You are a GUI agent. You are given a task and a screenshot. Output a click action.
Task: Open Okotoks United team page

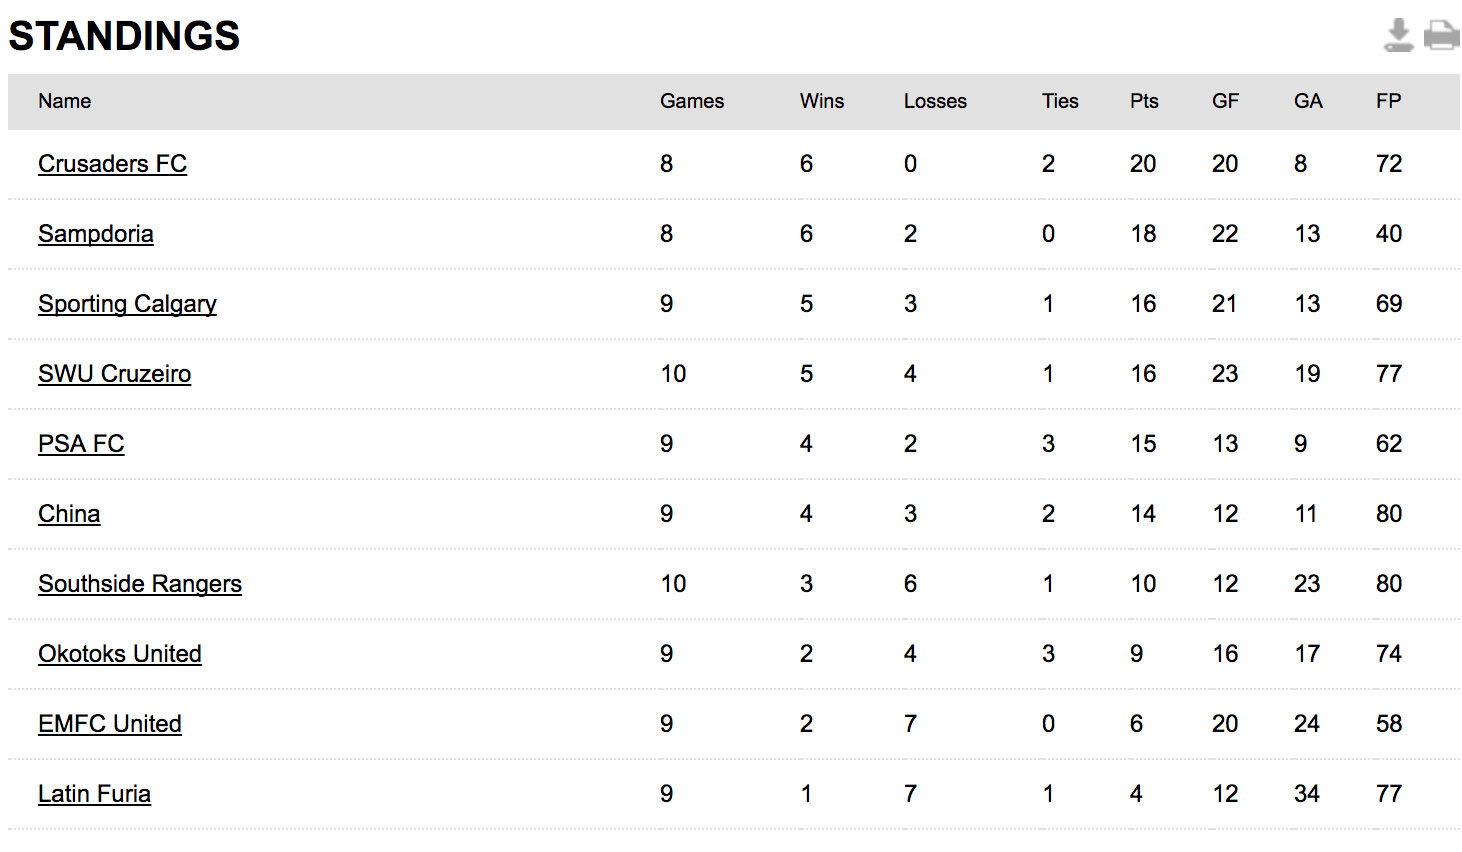click(120, 654)
